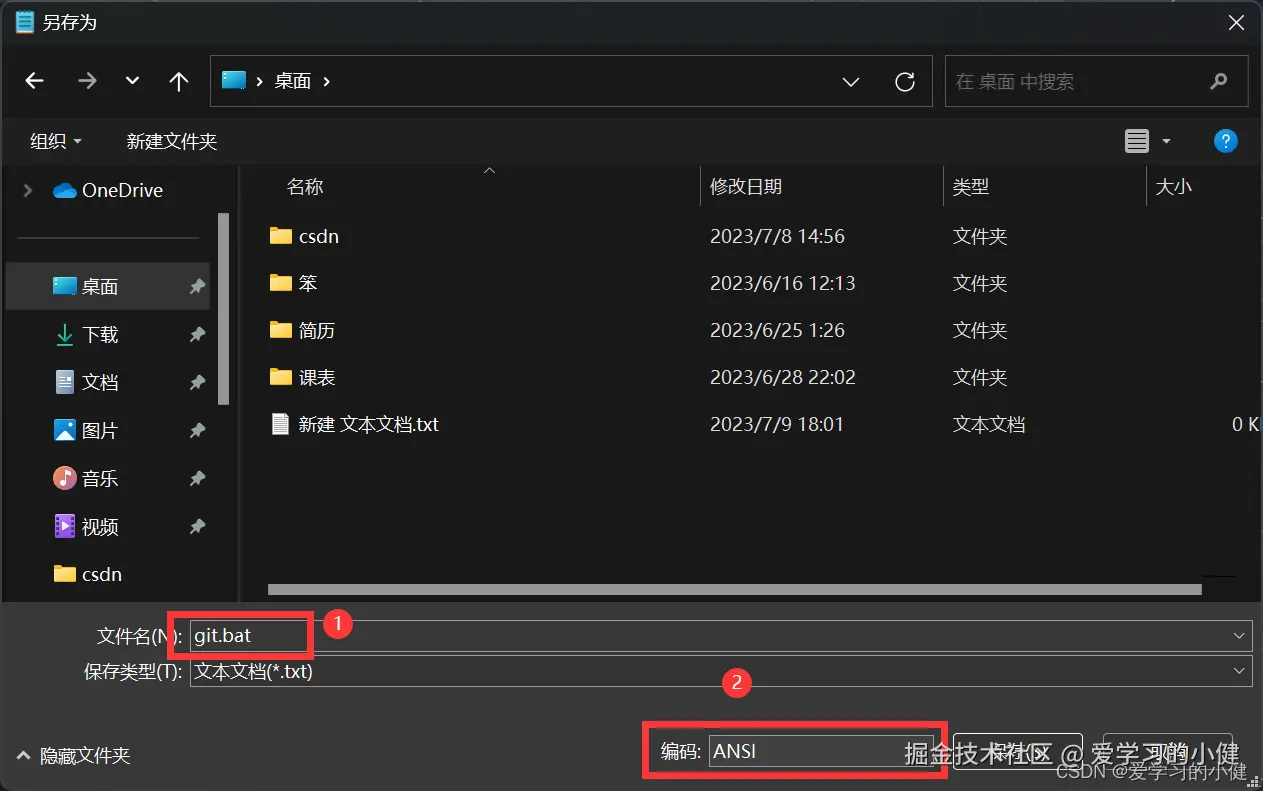Click the pin icon beside 图片
The width and height of the screenshot is (1263, 791).
click(197, 430)
